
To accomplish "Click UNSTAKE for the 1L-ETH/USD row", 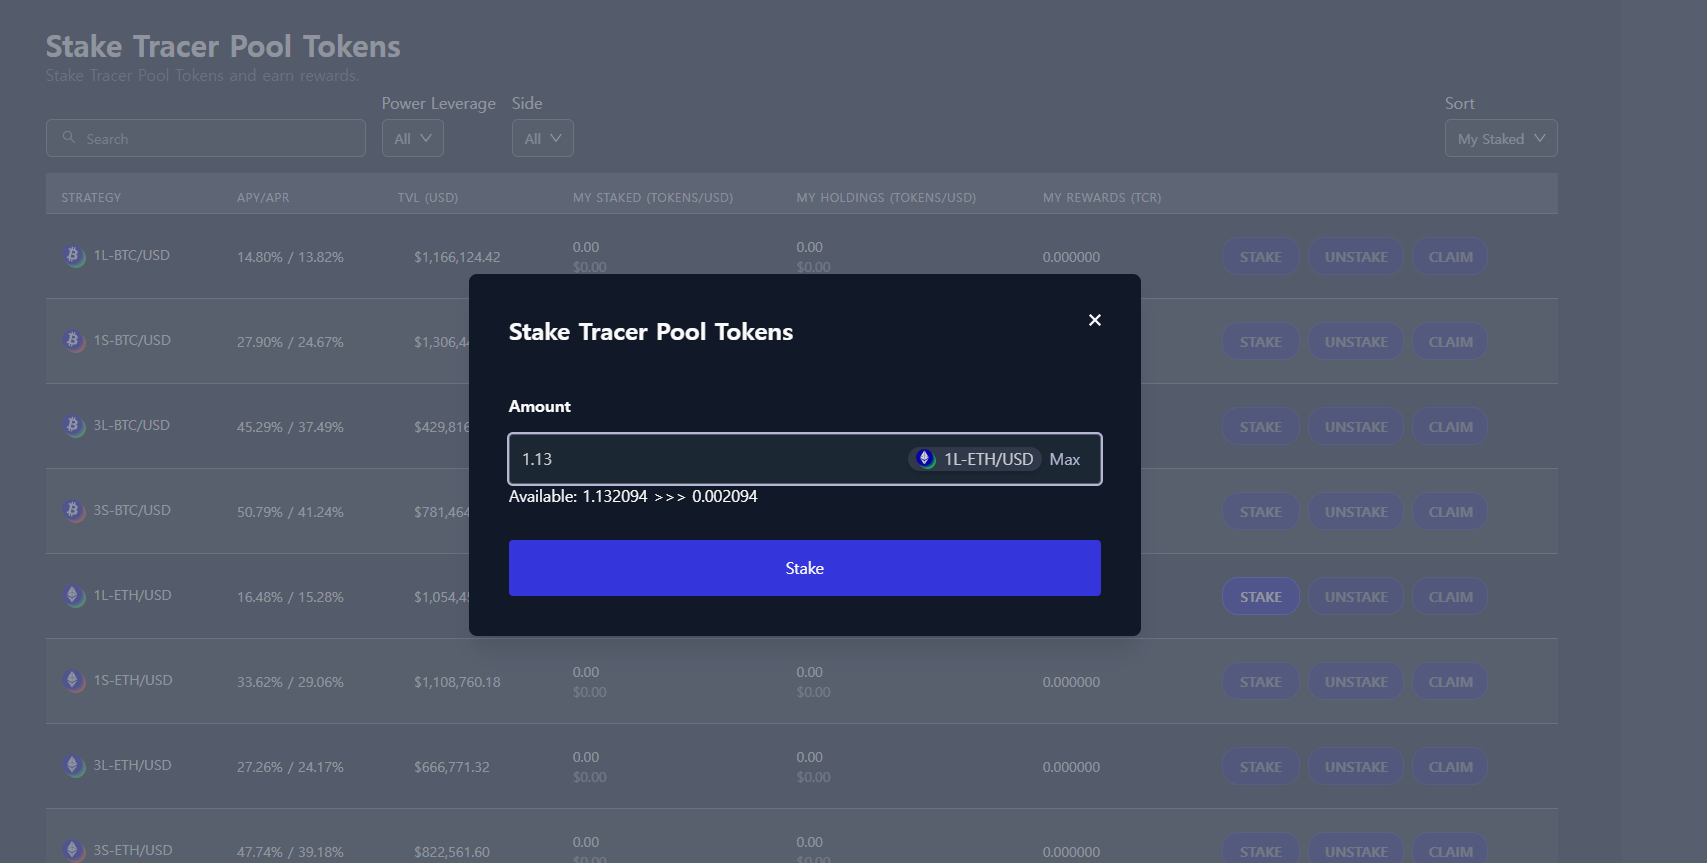I will point(1356,597).
